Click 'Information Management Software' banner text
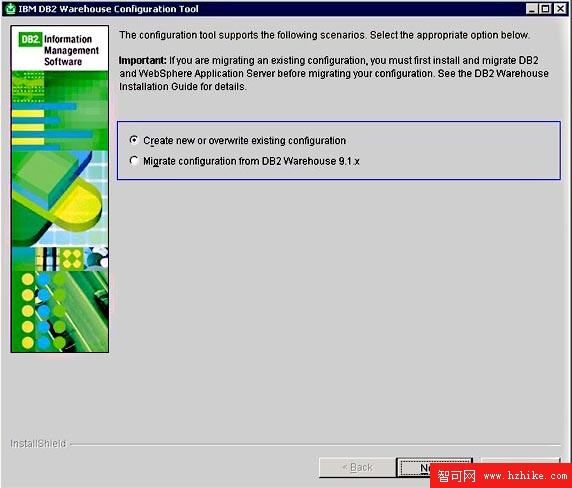572x488 pixels. tap(71, 50)
